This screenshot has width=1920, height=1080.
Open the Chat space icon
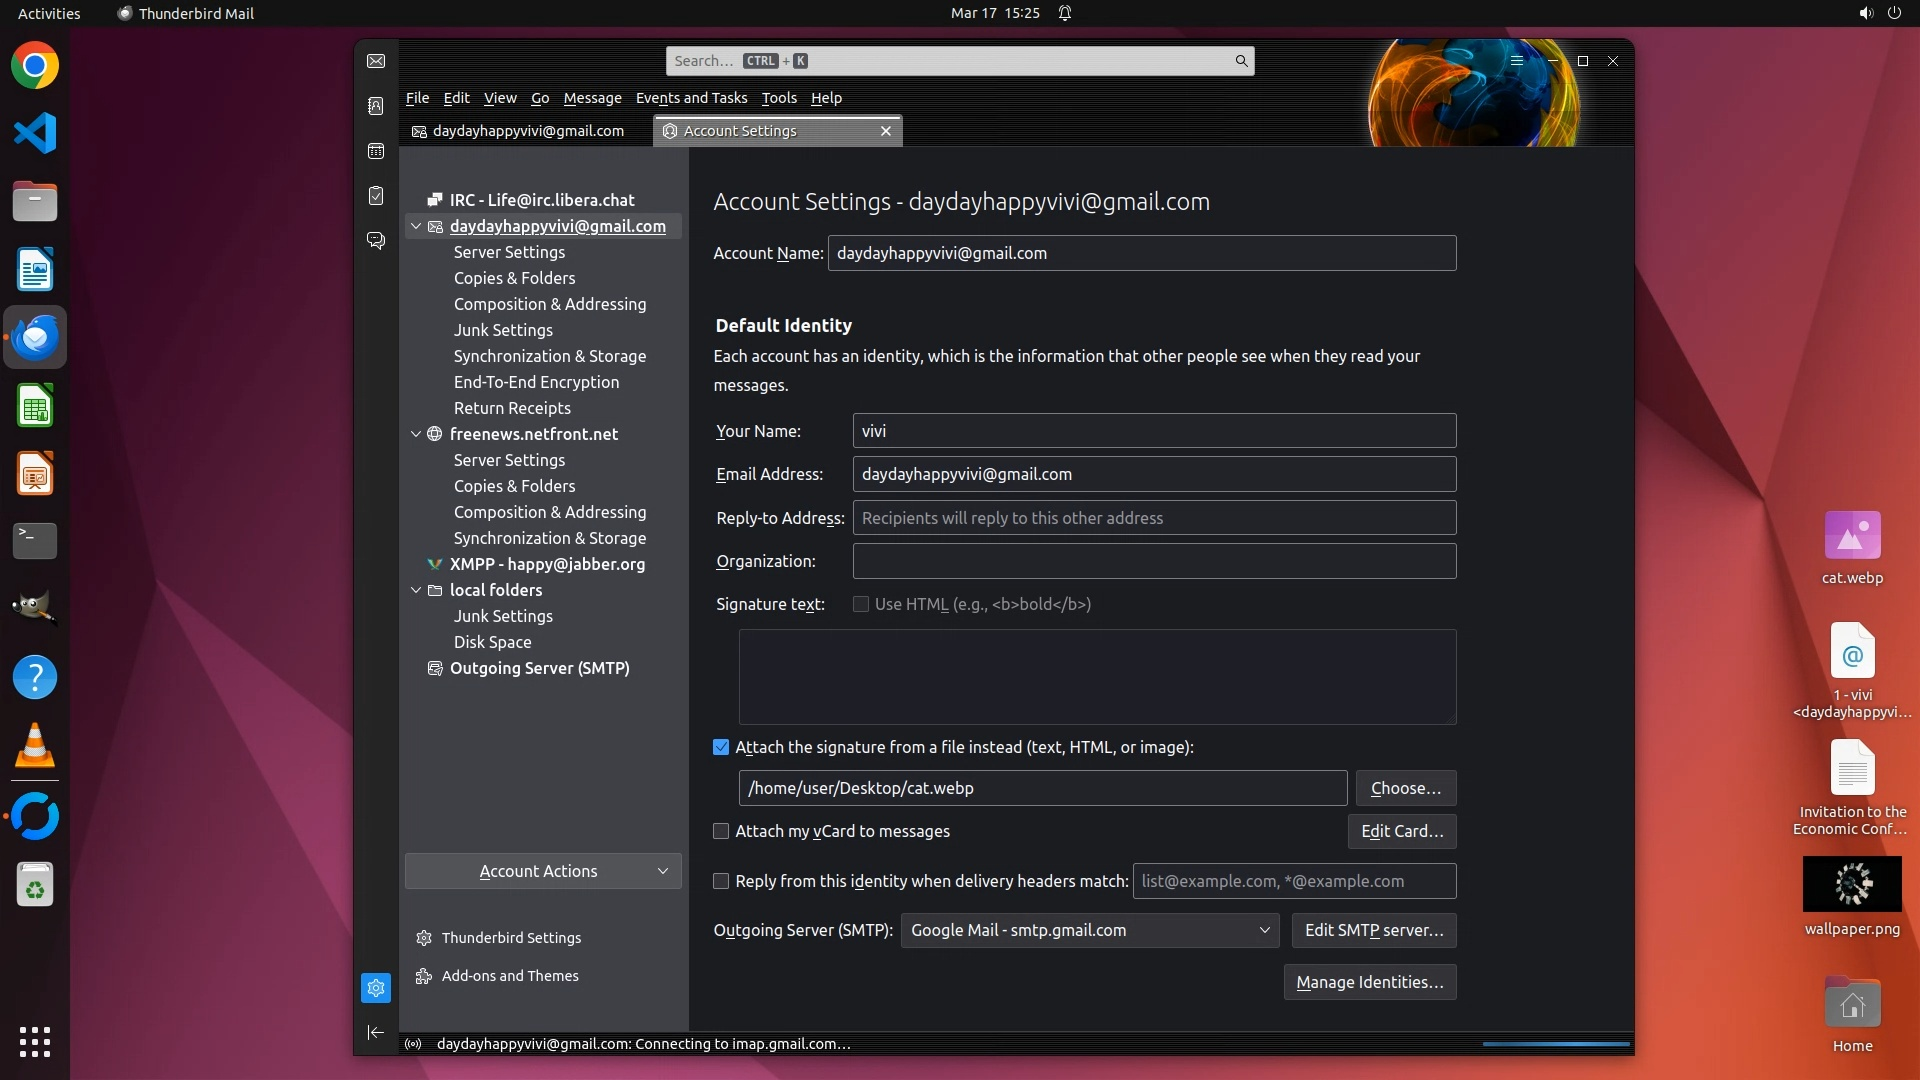click(376, 241)
